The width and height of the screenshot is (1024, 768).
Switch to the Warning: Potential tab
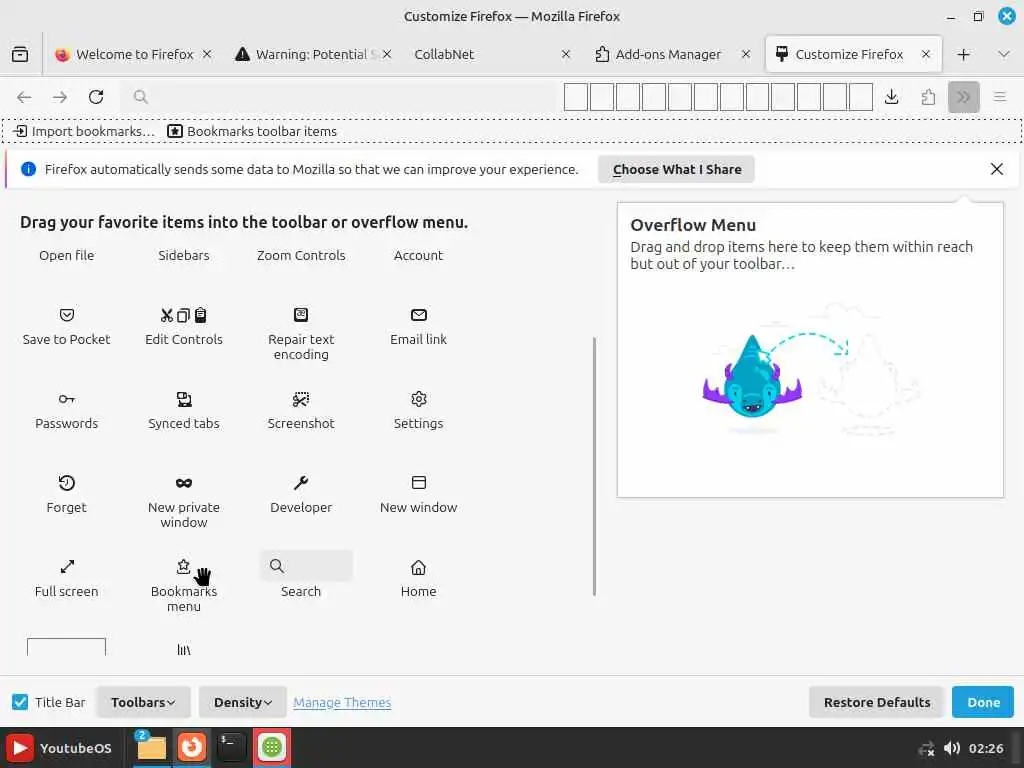312,54
